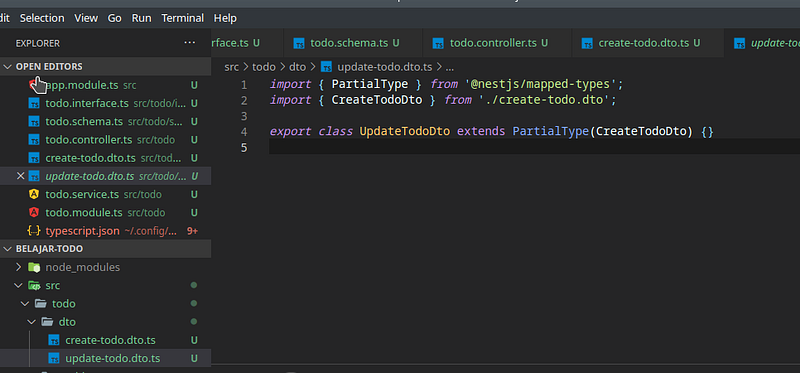Click the PartialType(CreateTodoDto) call on line 4
This screenshot has width=800, height=373.
(x=603, y=132)
